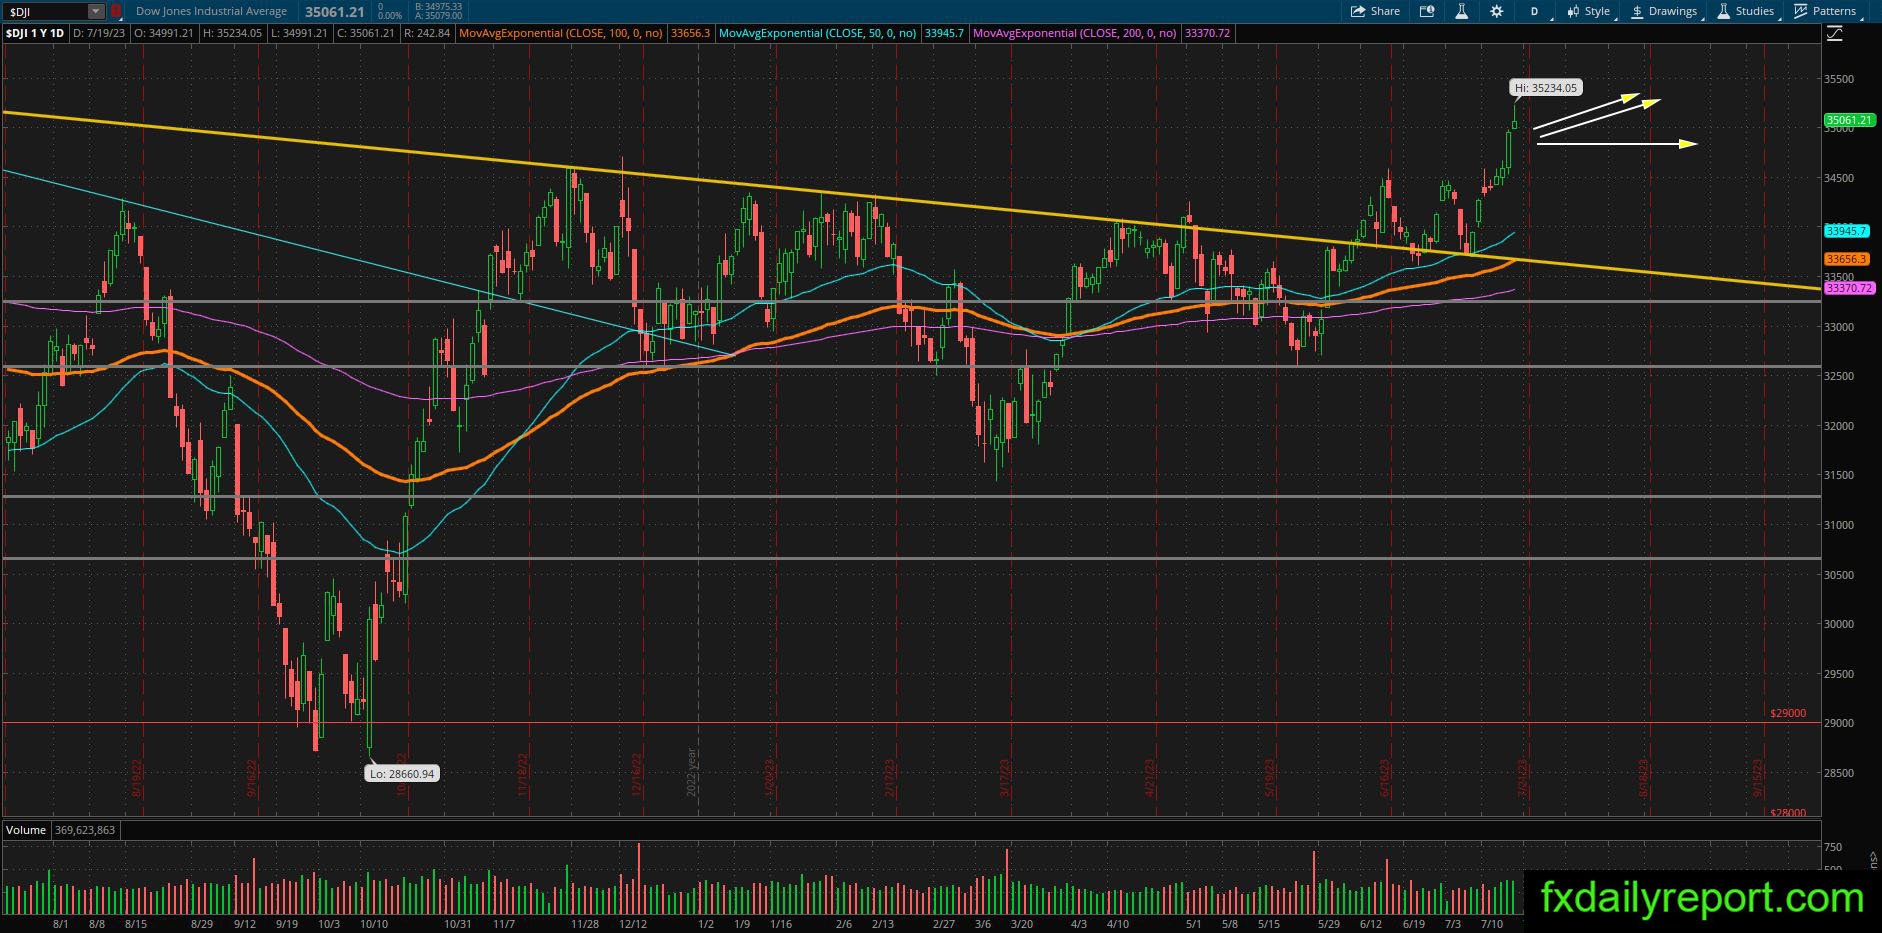
Task: Click the A: 35079.00 ask quote
Action: point(437,16)
